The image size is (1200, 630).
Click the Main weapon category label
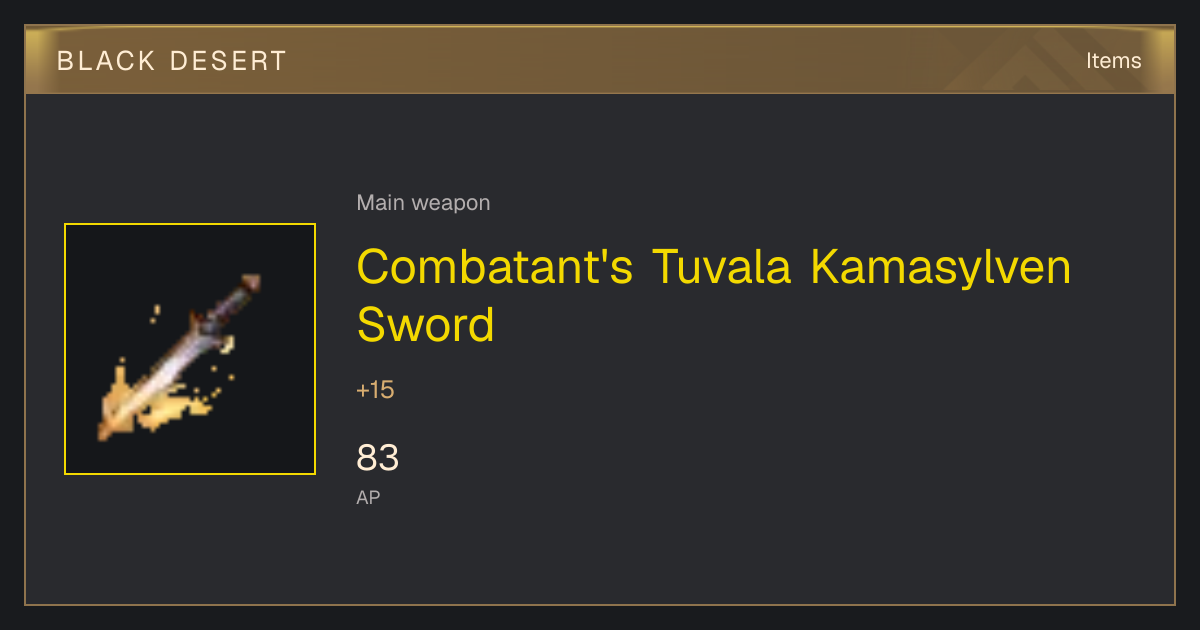tap(423, 203)
